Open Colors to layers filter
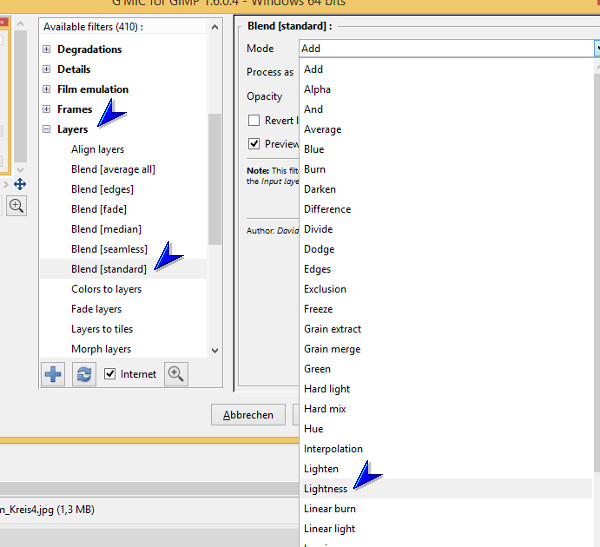The image size is (600, 547). [x=106, y=289]
